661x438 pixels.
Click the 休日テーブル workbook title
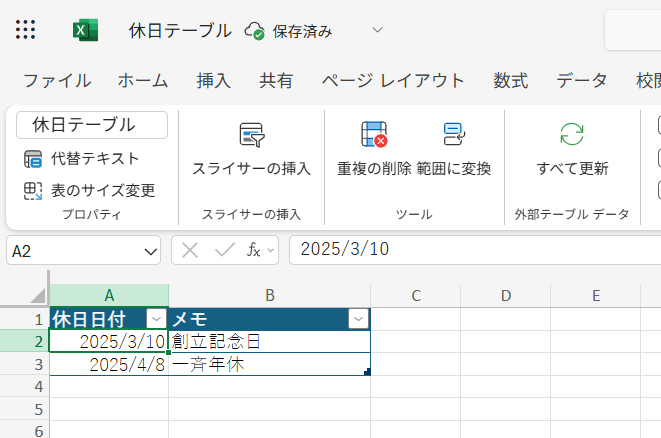[x=180, y=31]
